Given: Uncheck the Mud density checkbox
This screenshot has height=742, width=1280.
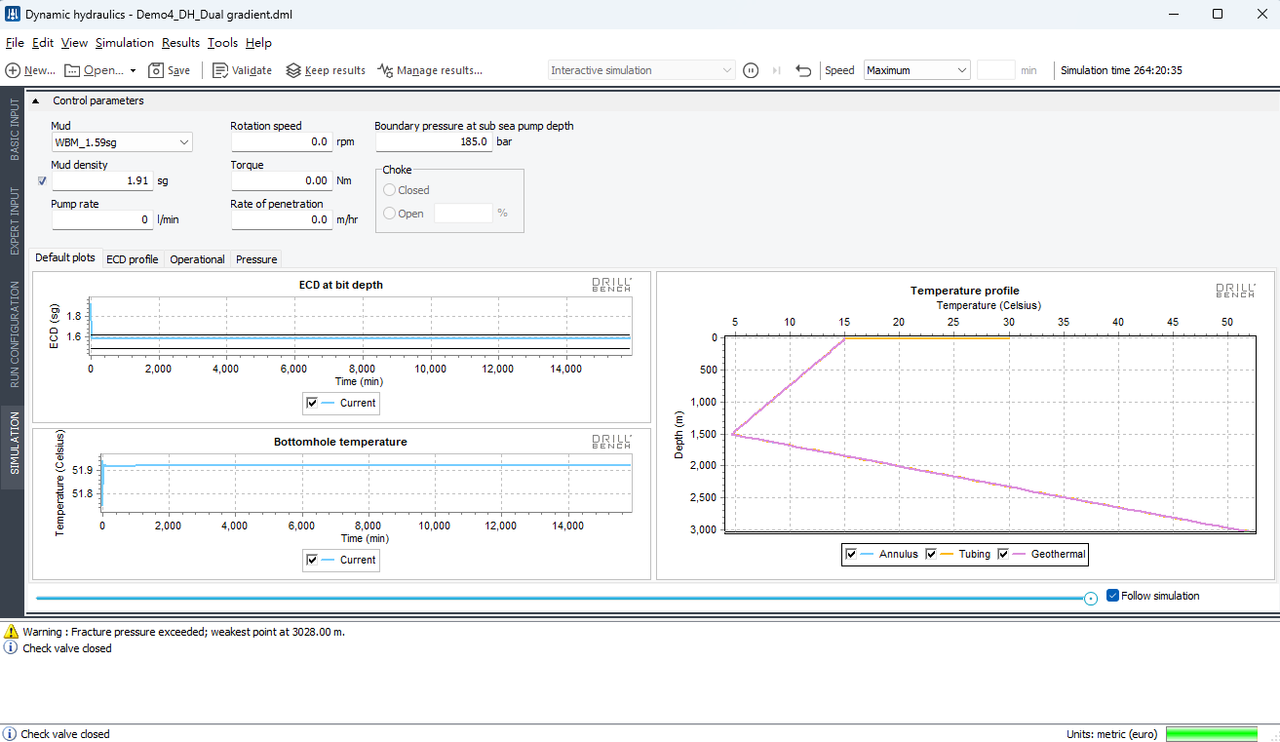Looking at the screenshot, I should (41, 181).
